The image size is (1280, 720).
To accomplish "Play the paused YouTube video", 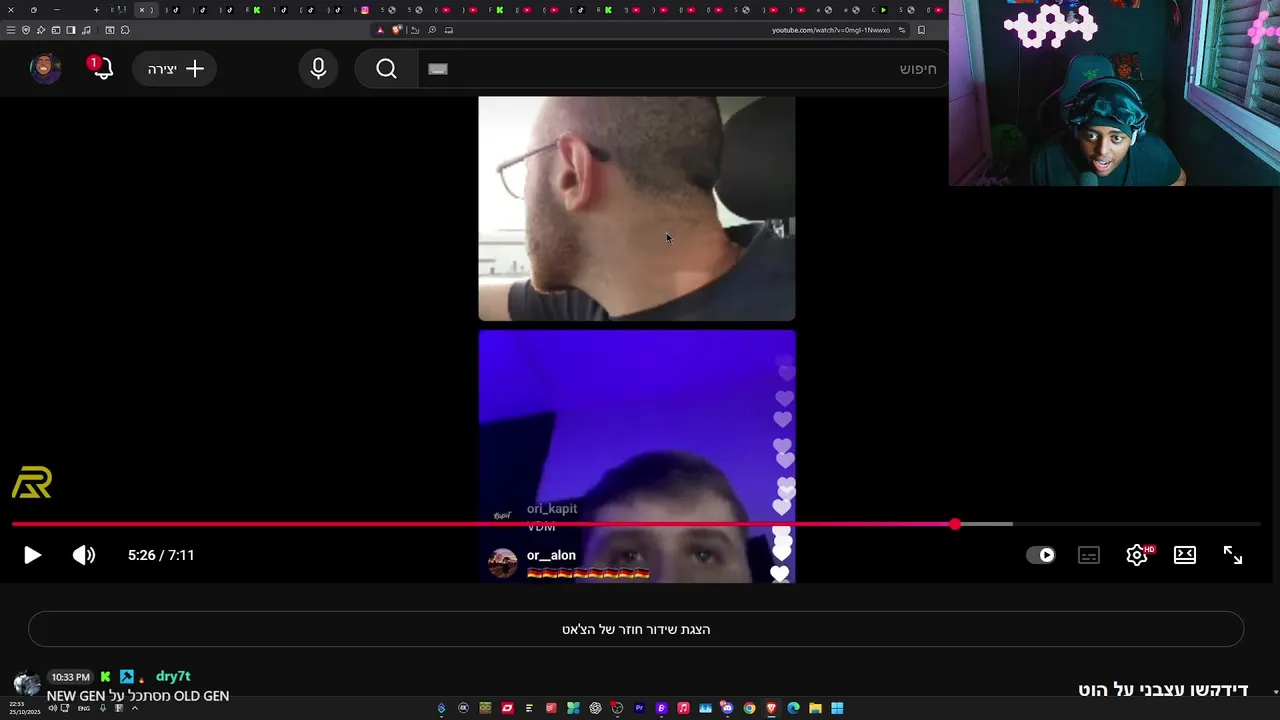I will 32,555.
